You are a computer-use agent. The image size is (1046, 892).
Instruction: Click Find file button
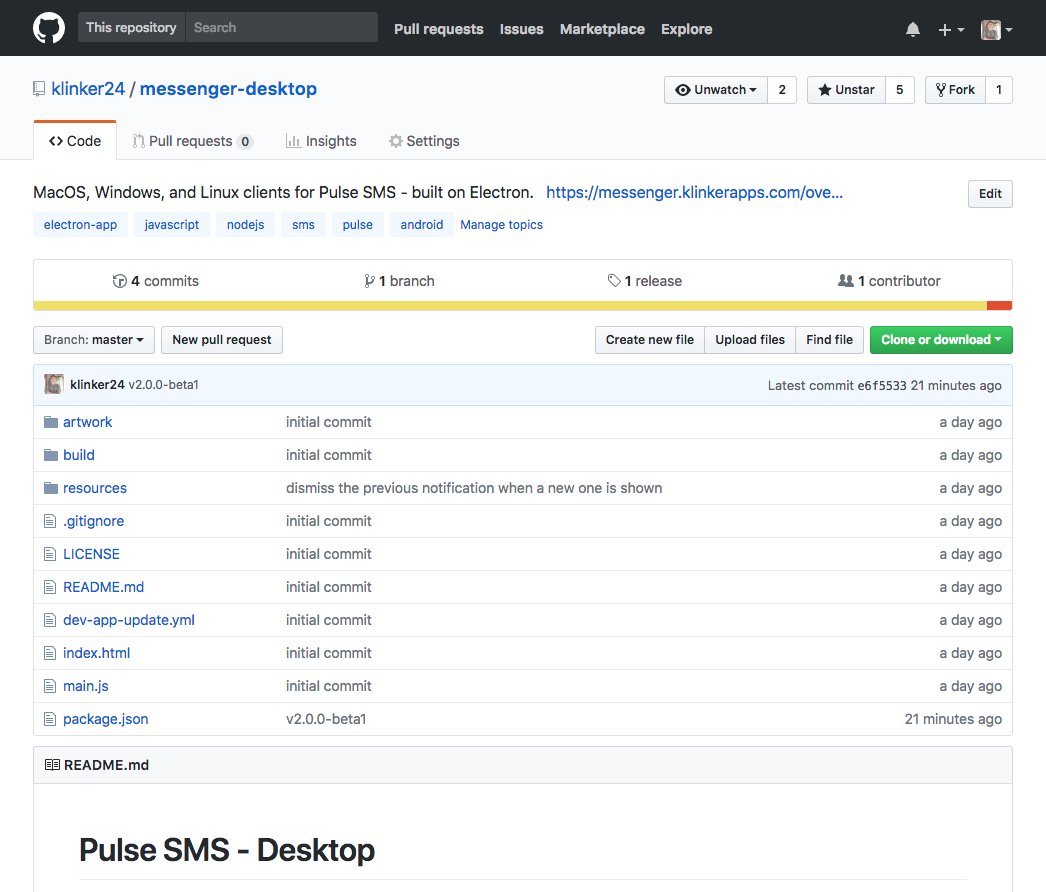[x=829, y=340]
